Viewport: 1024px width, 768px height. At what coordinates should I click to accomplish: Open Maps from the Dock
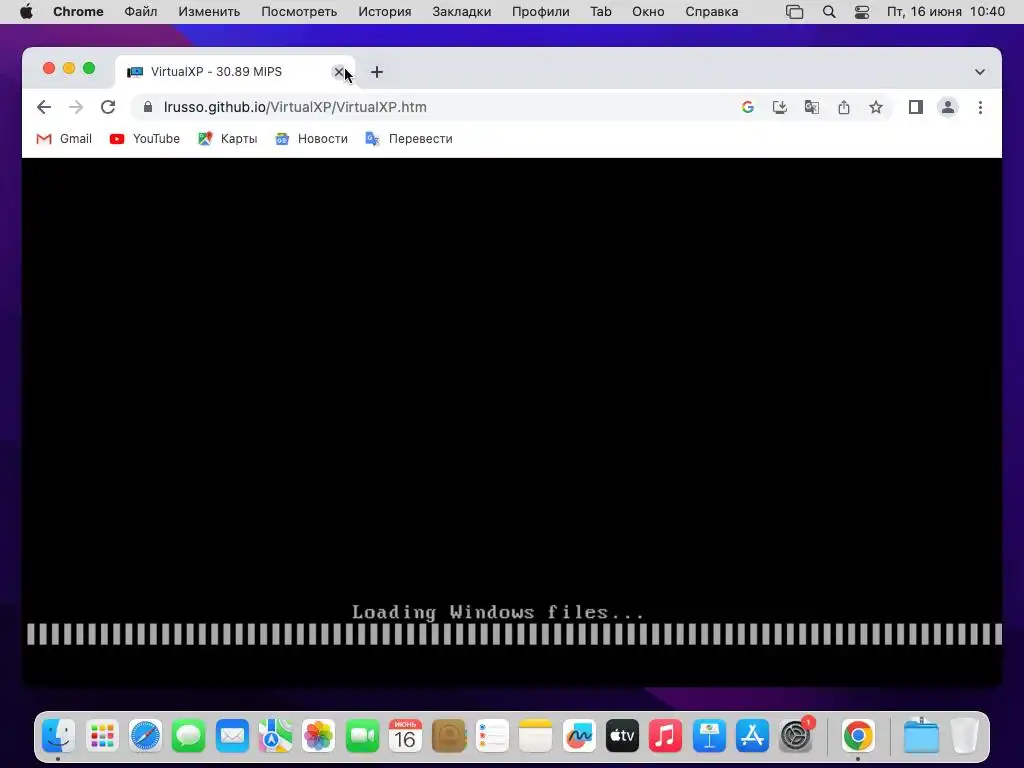tap(276, 736)
